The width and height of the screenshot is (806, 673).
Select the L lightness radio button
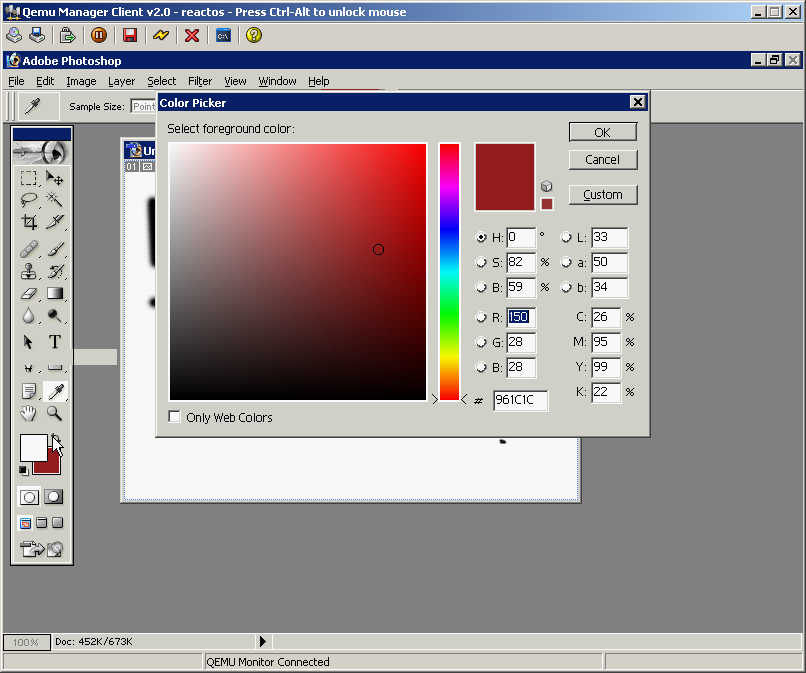(x=566, y=238)
